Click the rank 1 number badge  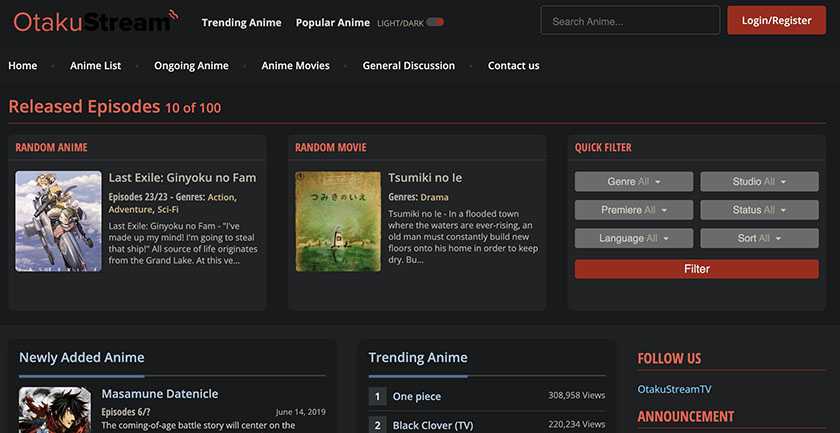tap(377, 397)
